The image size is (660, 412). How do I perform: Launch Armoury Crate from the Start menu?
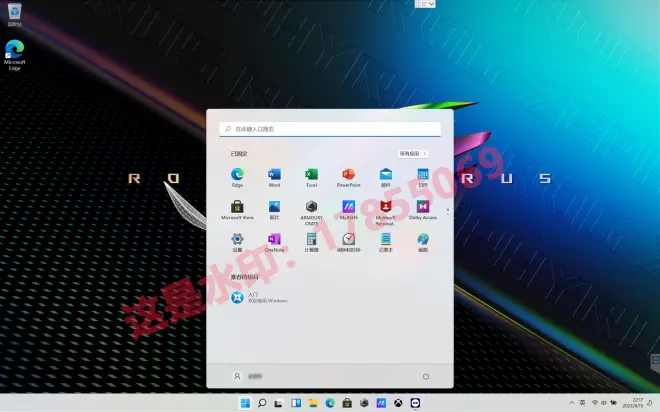point(311,208)
